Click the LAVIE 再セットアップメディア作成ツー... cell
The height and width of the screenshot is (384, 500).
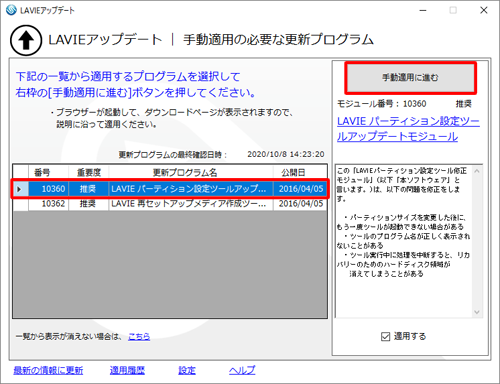[x=191, y=203]
